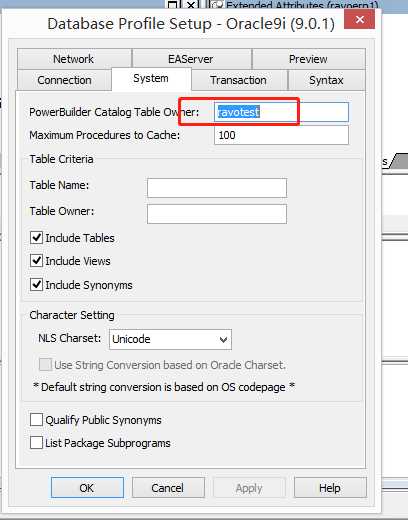Toggle the Include Views checkbox
This screenshot has height=521, width=408.
[x=36, y=261]
